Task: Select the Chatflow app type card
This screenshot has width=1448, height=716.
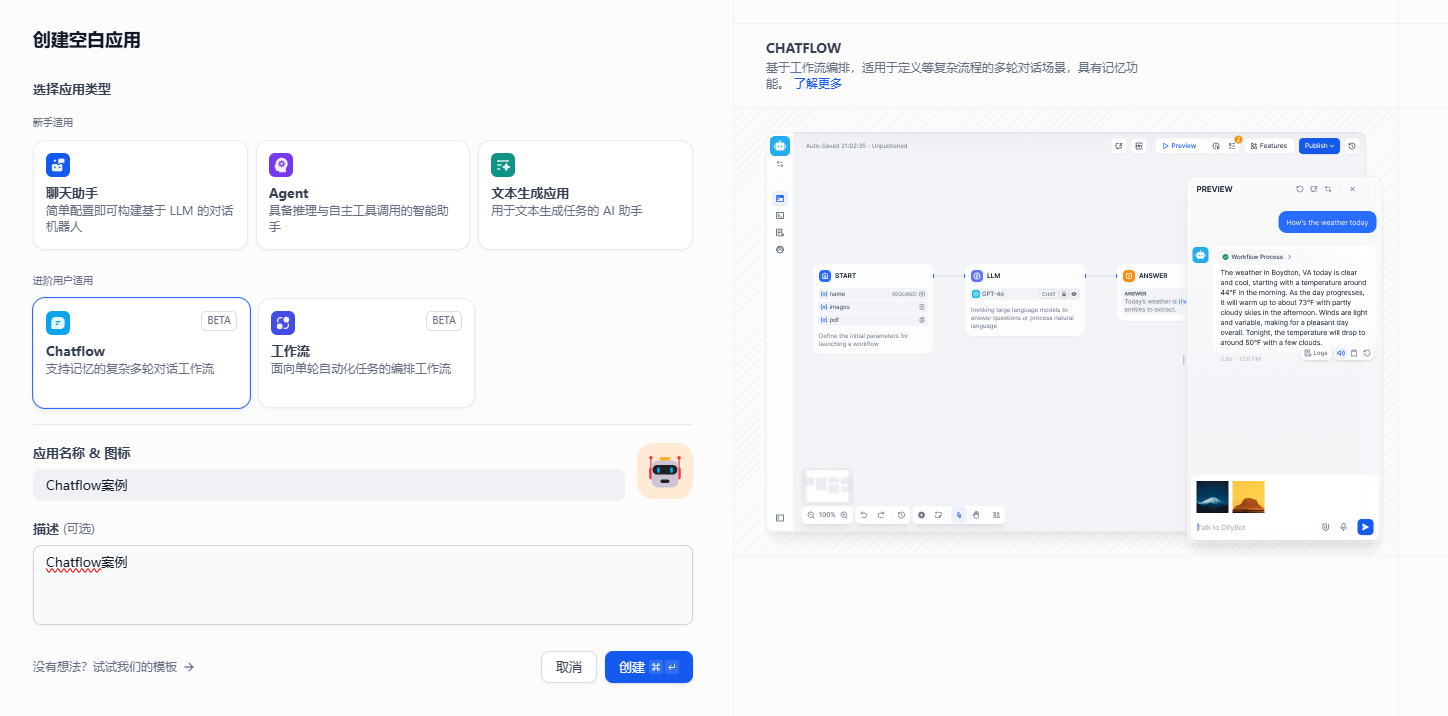Action: 141,353
